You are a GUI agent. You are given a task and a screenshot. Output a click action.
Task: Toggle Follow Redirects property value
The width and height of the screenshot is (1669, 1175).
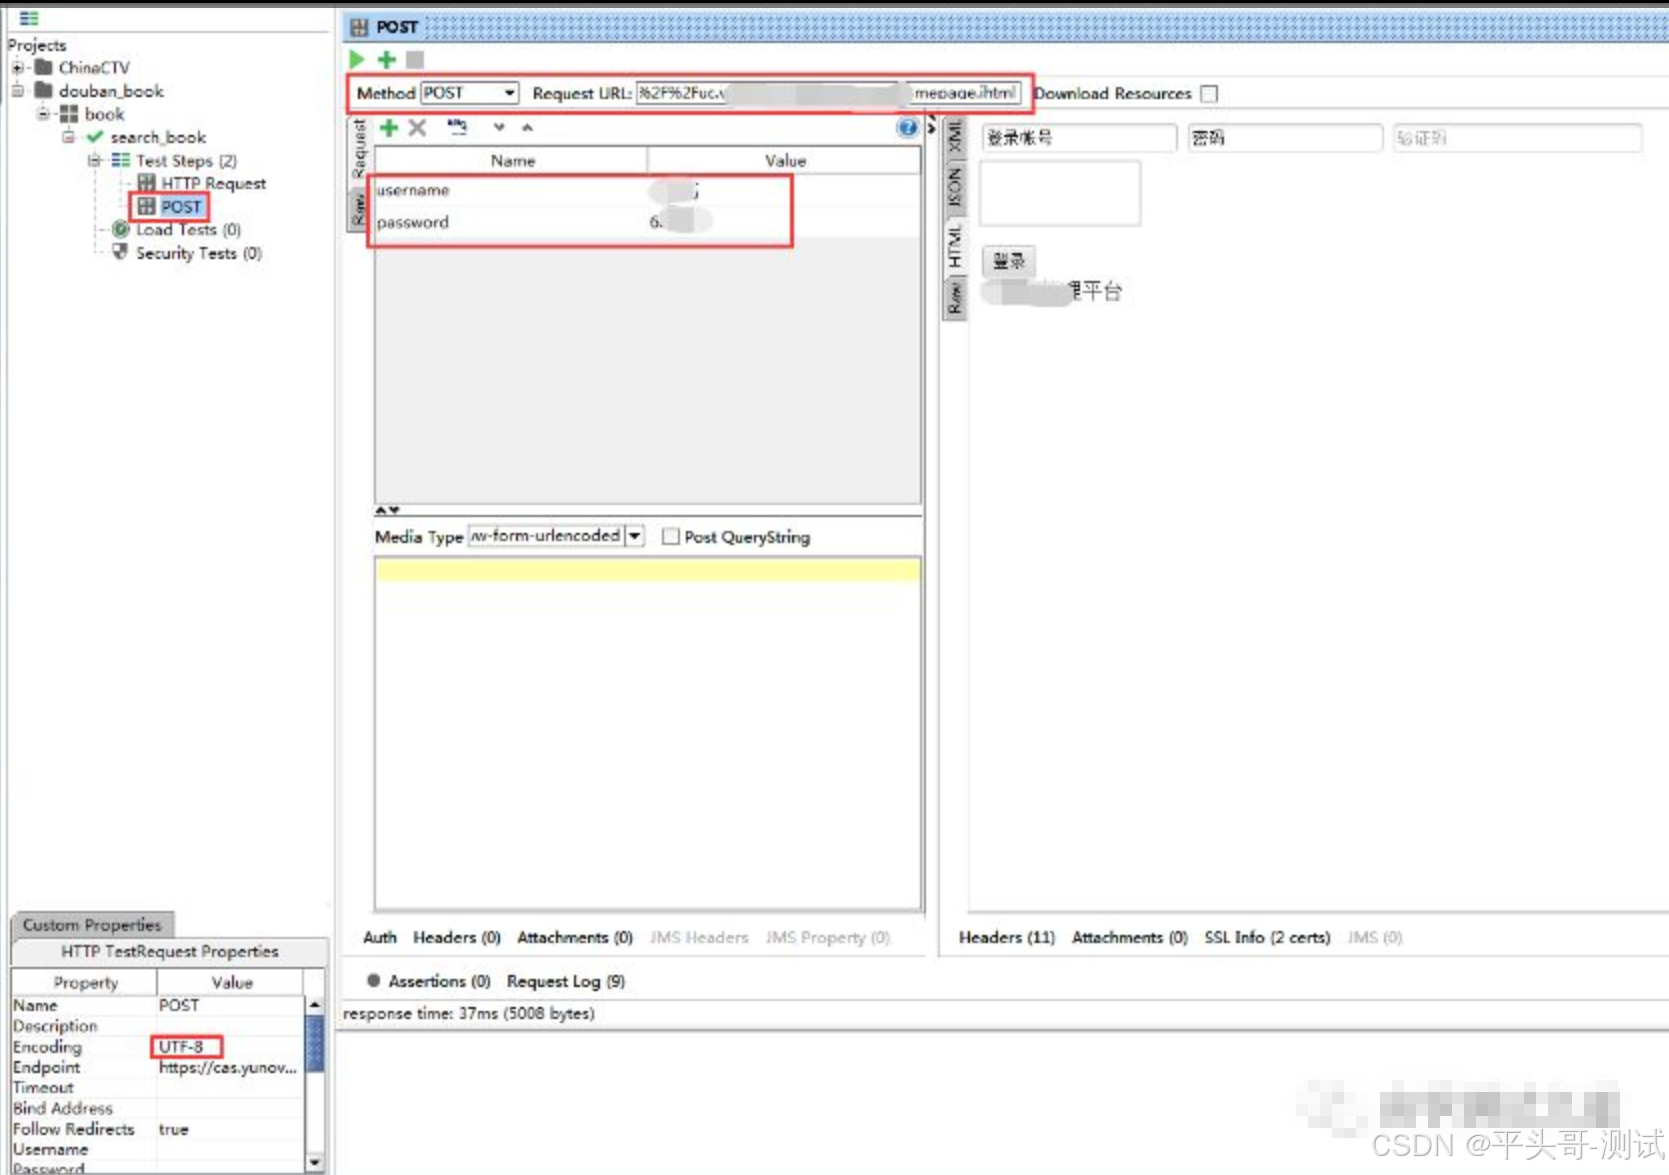tap(174, 1129)
